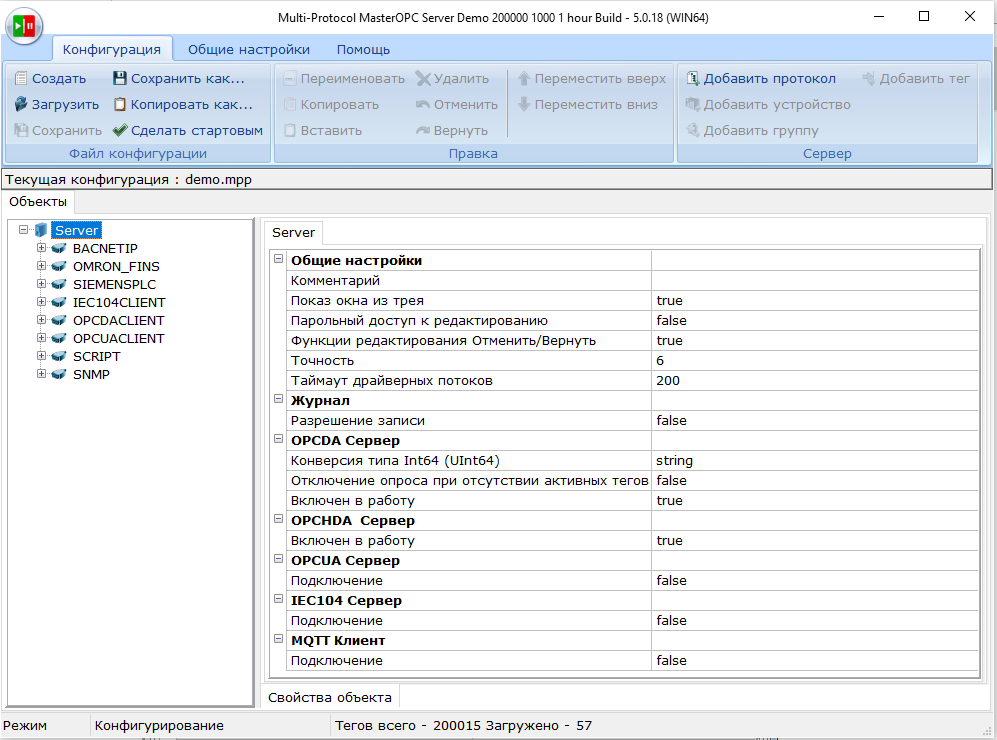Click the Создать new file icon
The height and width of the screenshot is (740, 997).
(21, 78)
